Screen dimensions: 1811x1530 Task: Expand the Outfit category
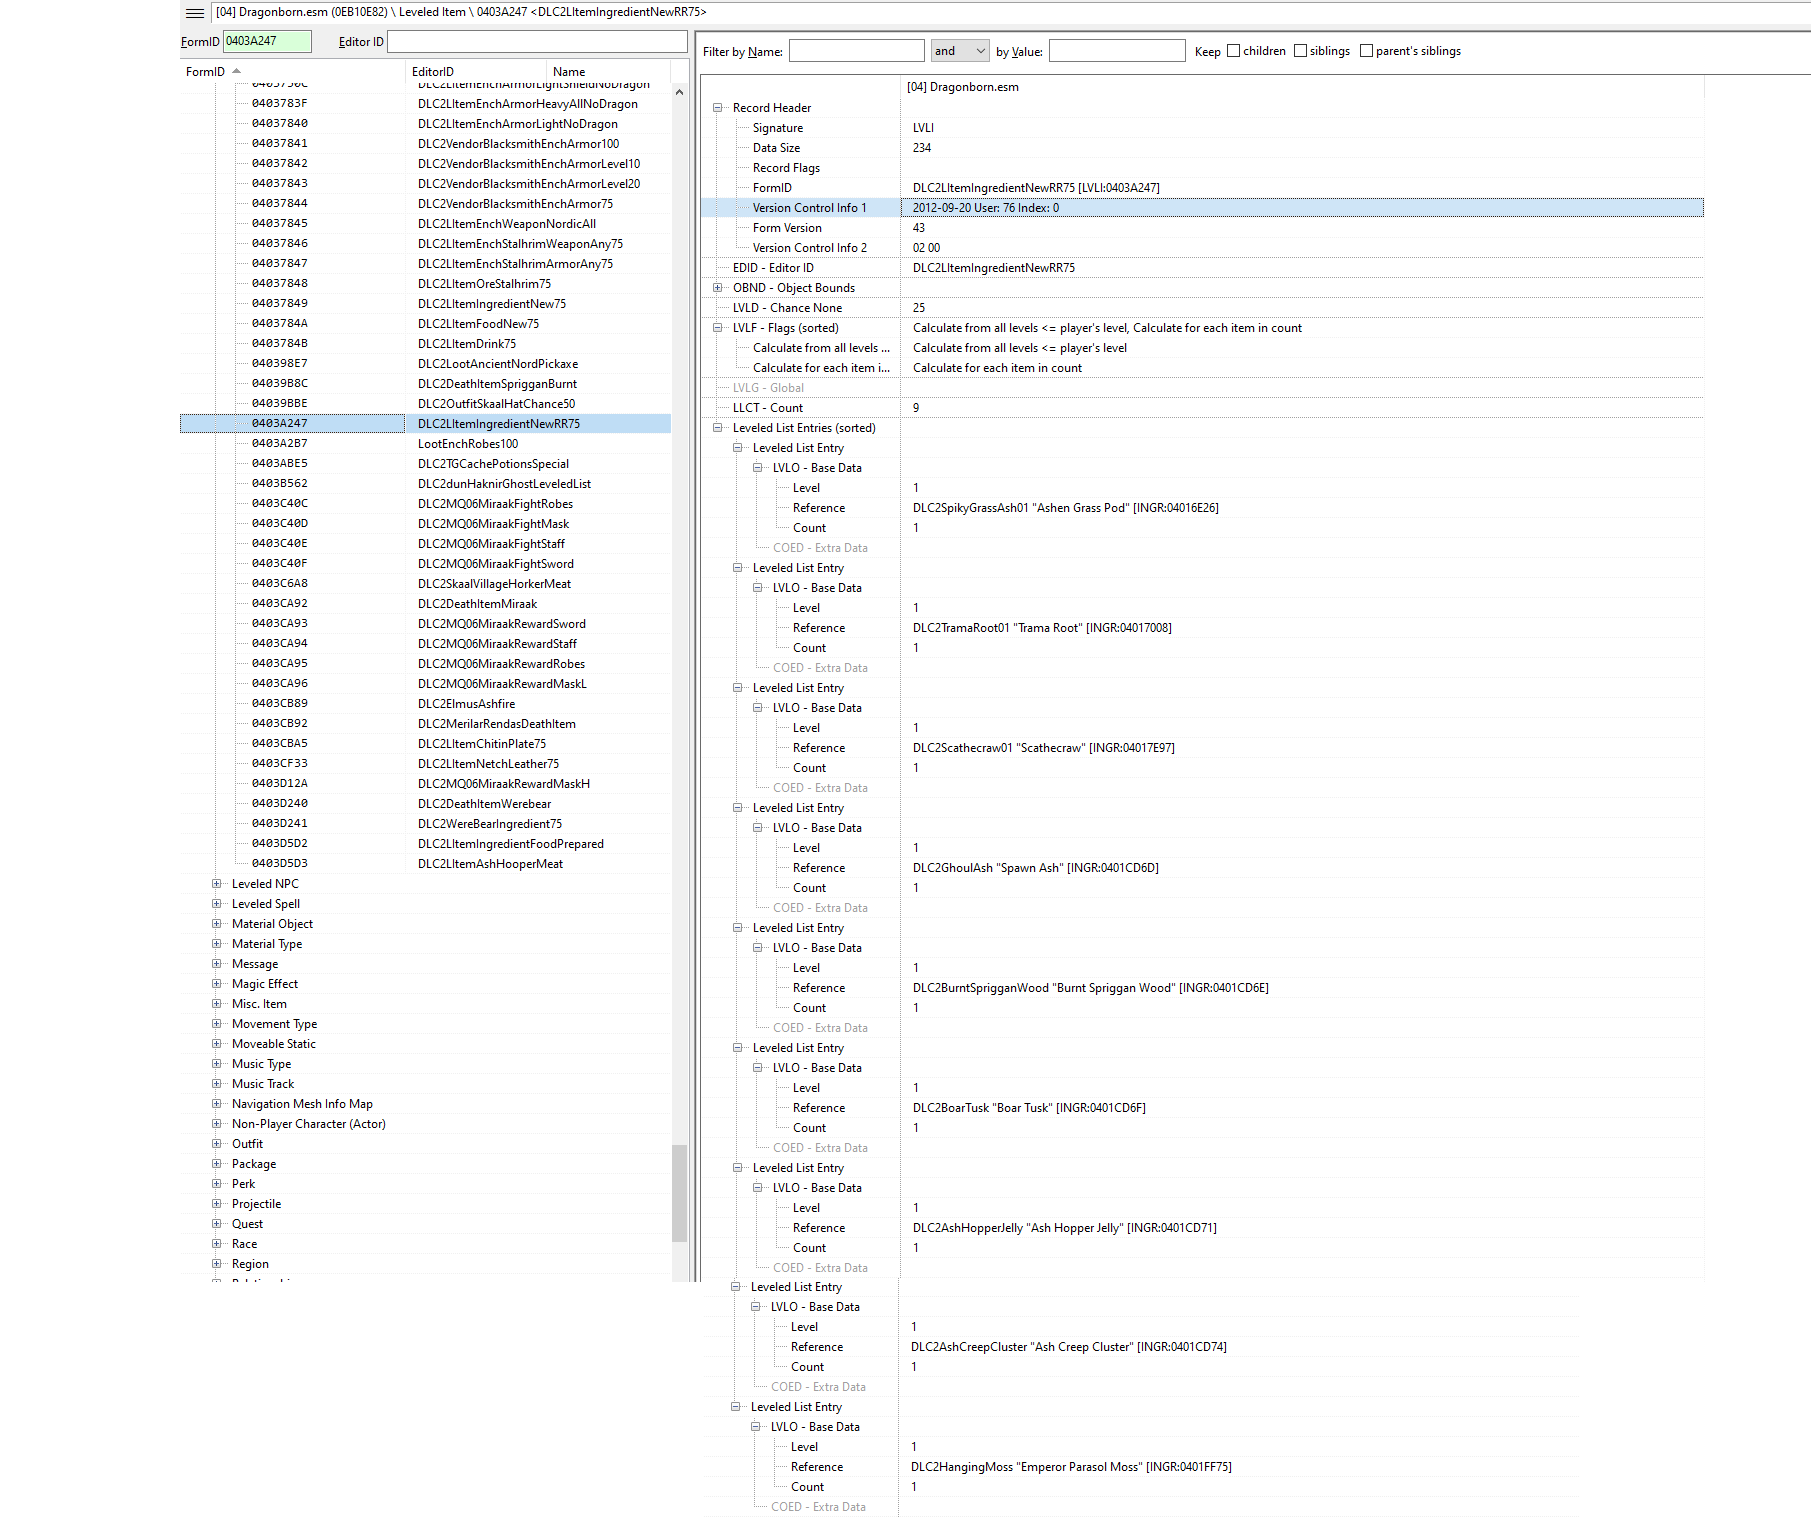[217, 1144]
